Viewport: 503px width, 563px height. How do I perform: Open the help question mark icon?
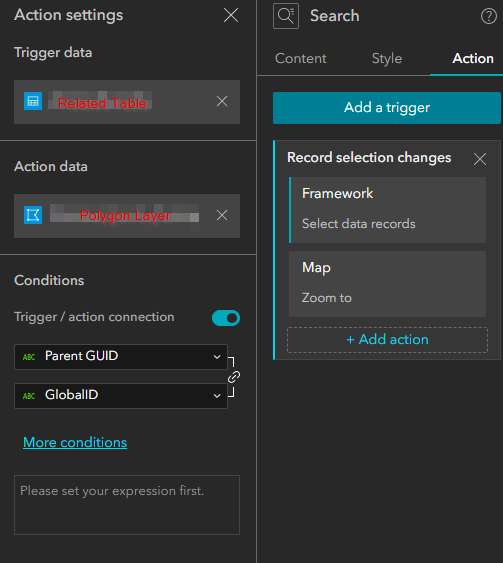click(x=489, y=16)
